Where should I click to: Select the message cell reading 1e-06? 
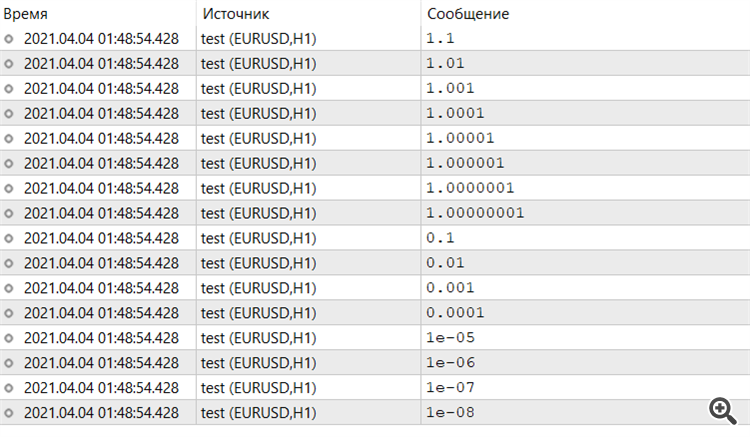(449, 362)
